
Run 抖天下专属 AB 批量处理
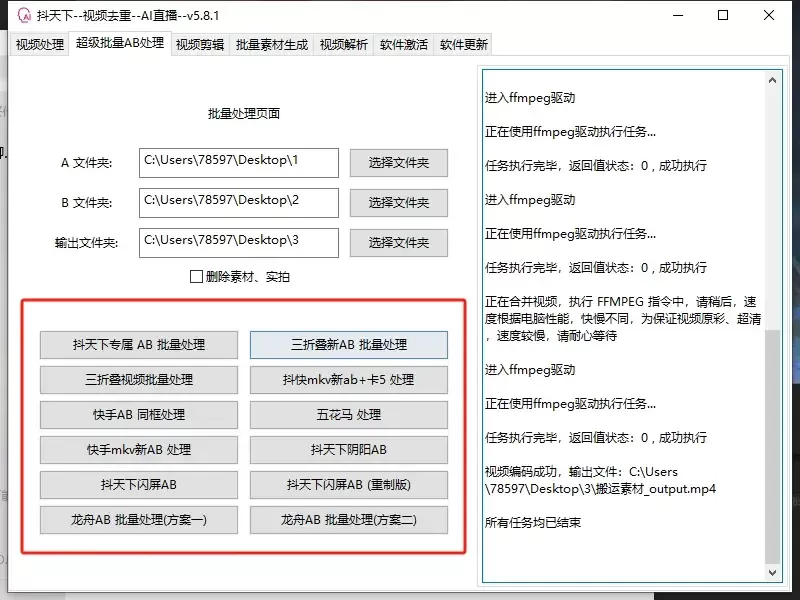tap(139, 345)
